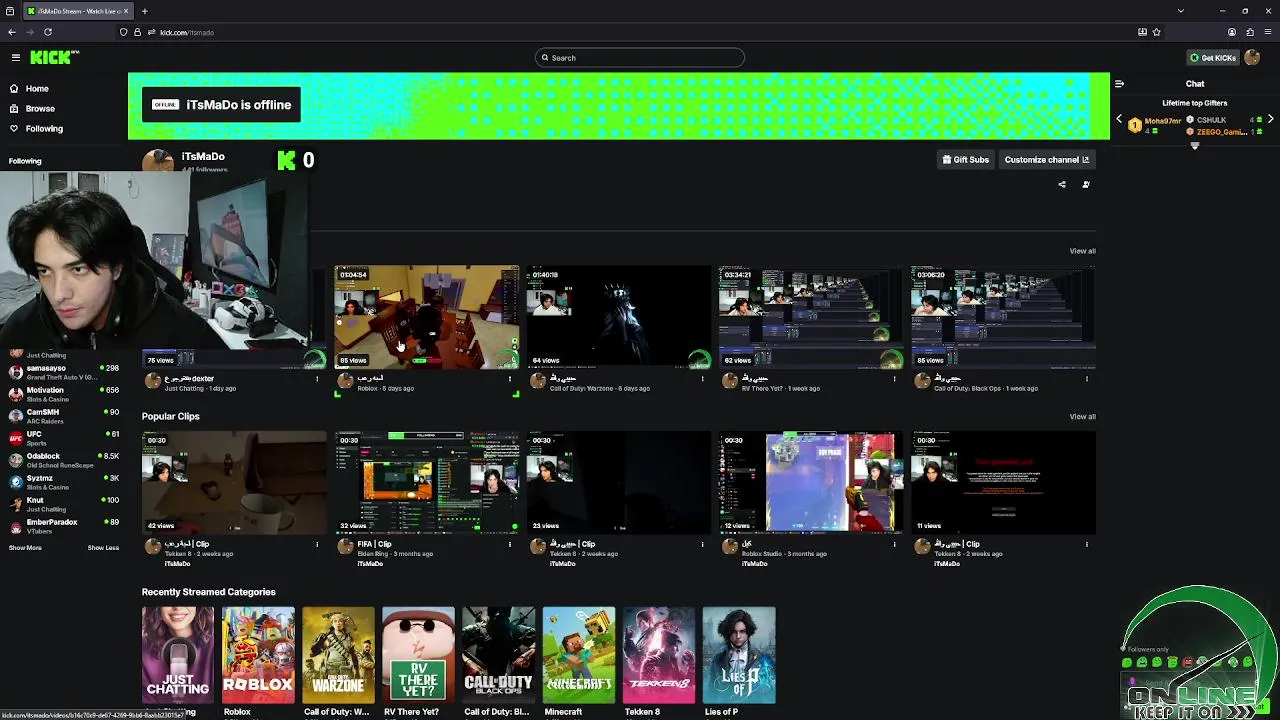1280x720 pixels.
Task: Open Odablock channel in sidebar
Action: [64, 460]
